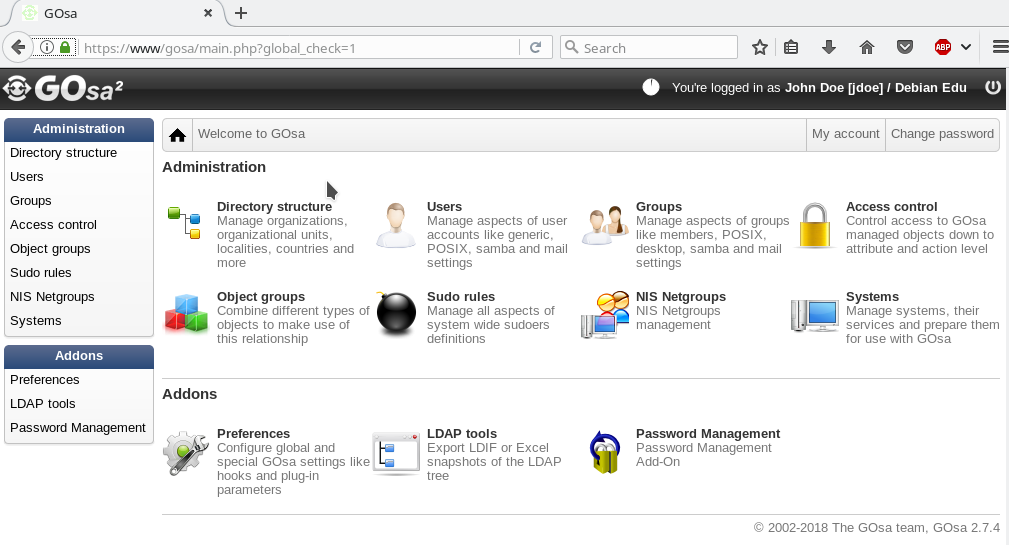Select Password Management in Addons sidebar
The width and height of the screenshot is (1009, 545).
(x=78, y=428)
